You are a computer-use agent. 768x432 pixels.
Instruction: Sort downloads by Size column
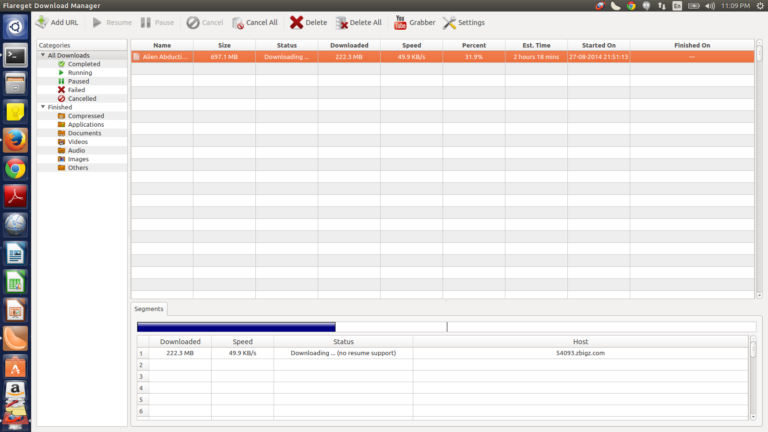[x=224, y=45]
